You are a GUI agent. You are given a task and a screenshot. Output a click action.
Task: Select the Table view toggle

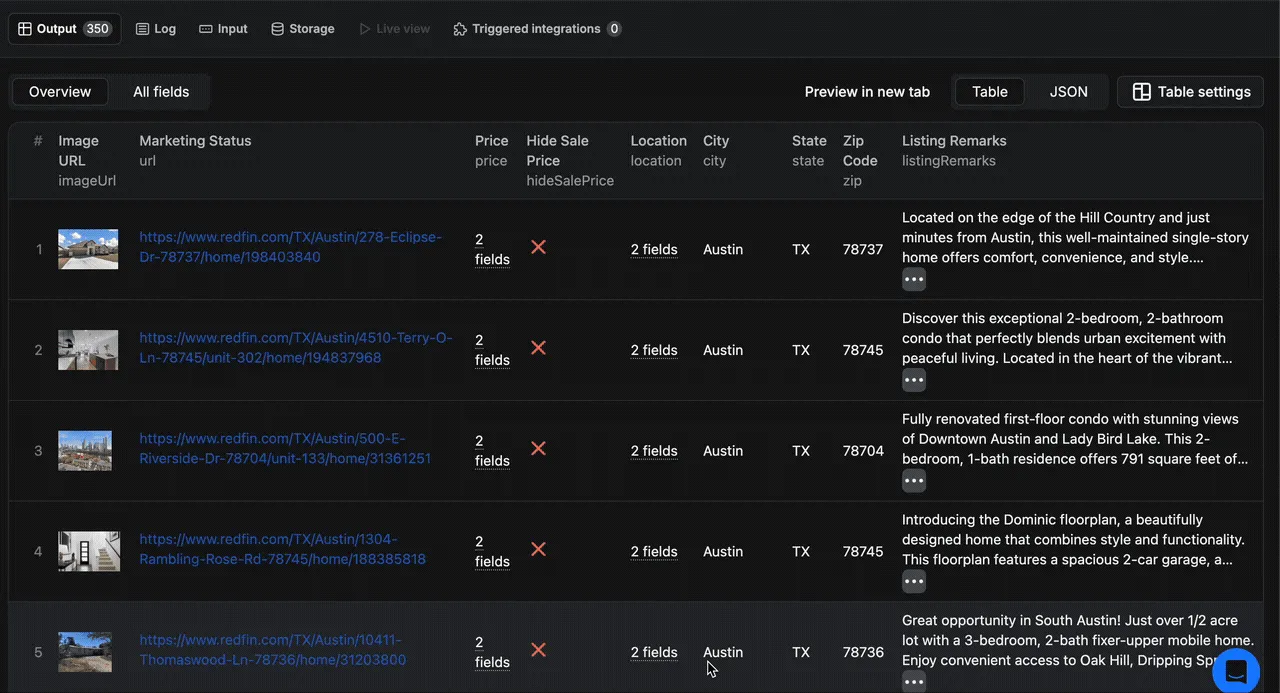[x=989, y=92]
